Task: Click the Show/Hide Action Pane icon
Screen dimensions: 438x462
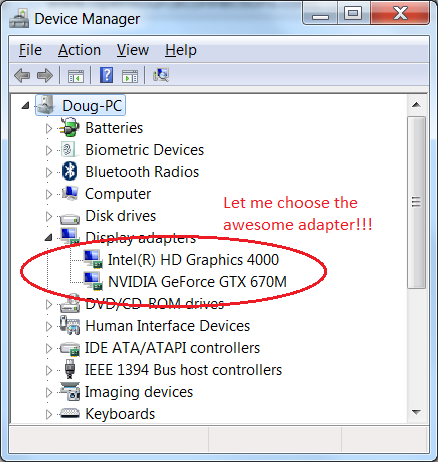Action: coord(130,76)
